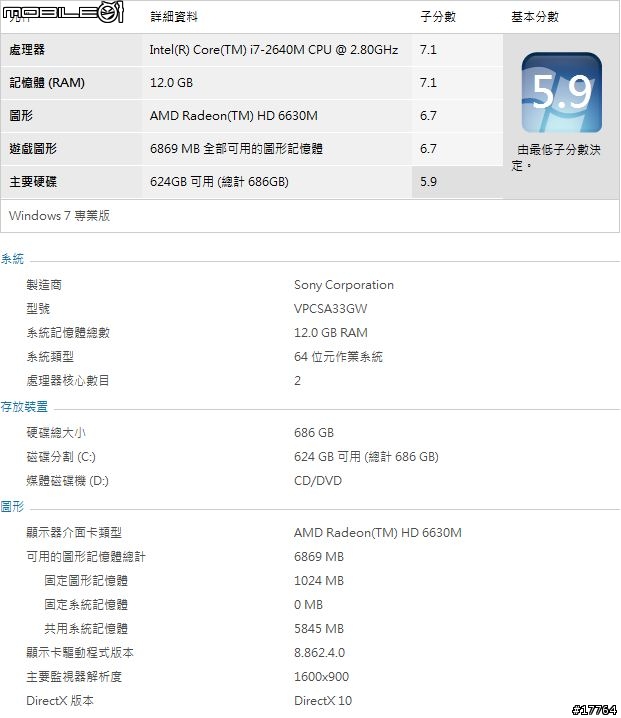The height and width of the screenshot is (718, 621).
Task: Click 624 GB 可用 (總計 686 GB) partition value
Action: coord(366,457)
